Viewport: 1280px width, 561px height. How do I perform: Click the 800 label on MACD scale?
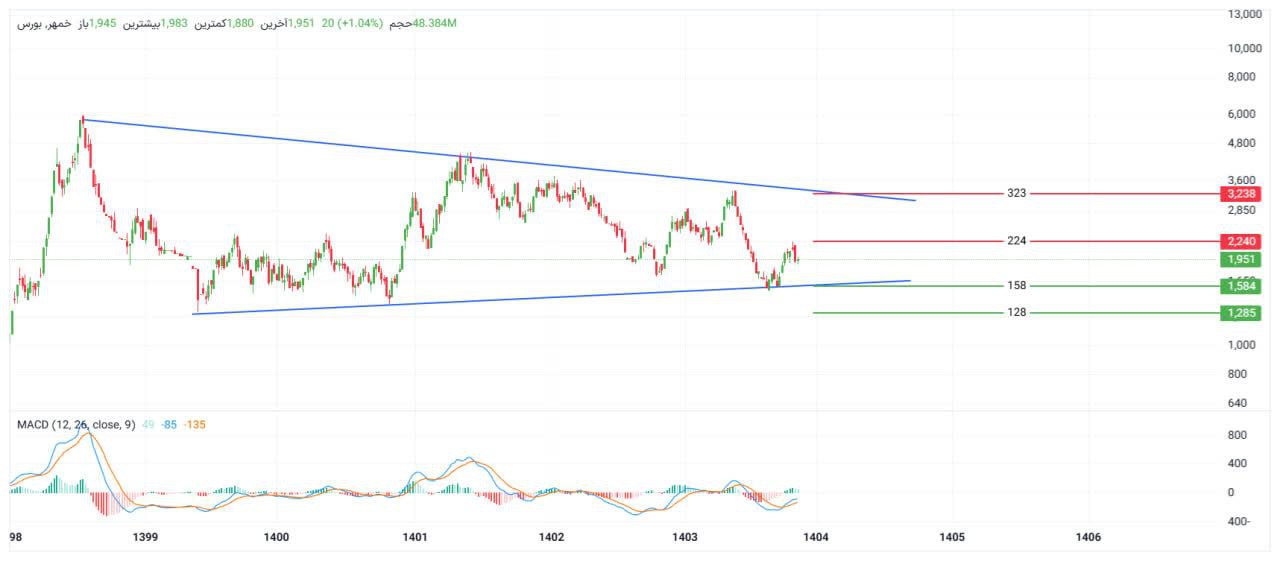1237,435
